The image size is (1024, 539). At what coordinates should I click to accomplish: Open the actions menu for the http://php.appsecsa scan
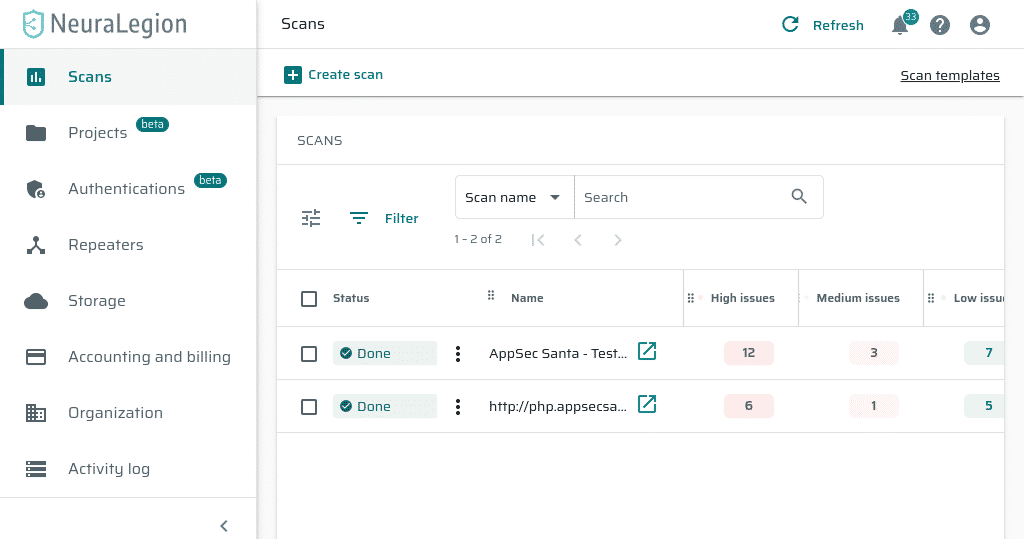pyautogui.click(x=458, y=407)
